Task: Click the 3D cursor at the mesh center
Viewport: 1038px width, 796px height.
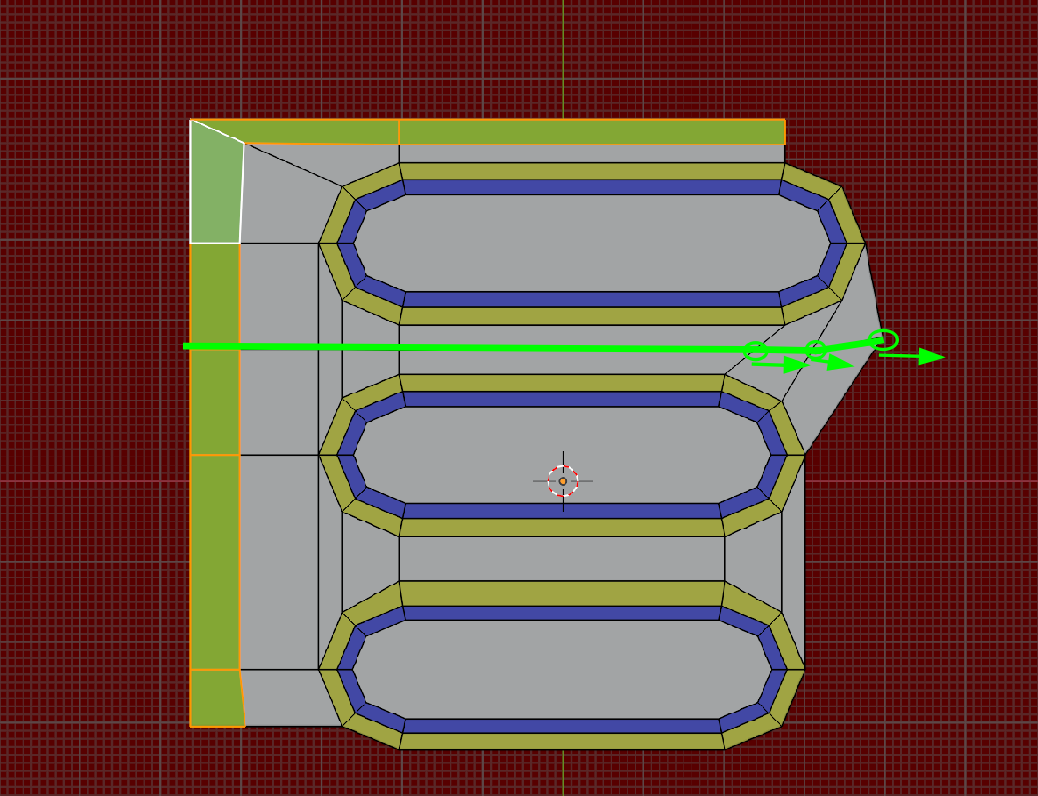Action: [565, 481]
